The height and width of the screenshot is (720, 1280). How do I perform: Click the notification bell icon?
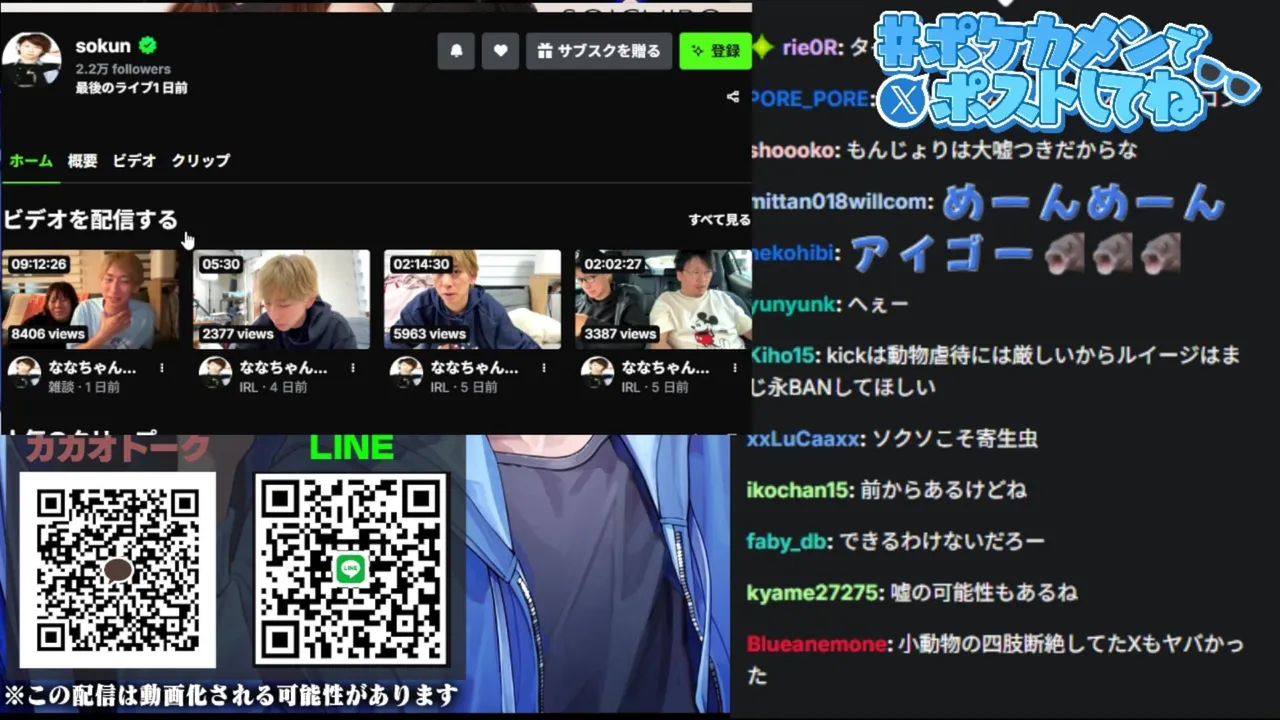[x=456, y=51]
